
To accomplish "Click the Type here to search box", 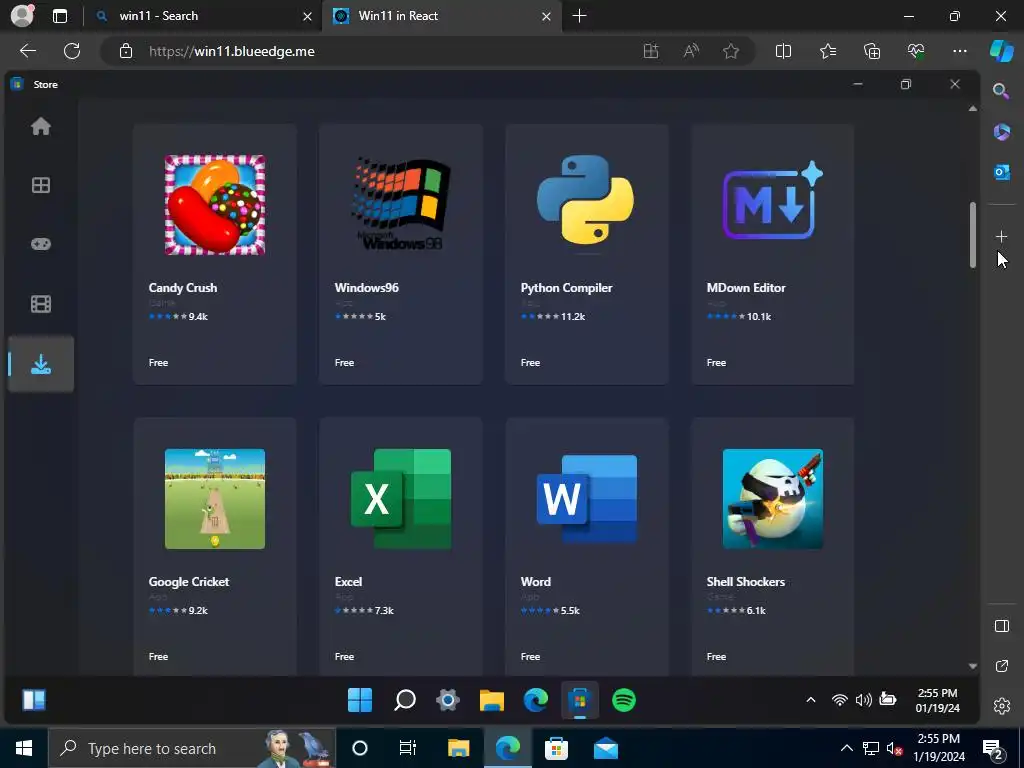I will click(192, 748).
